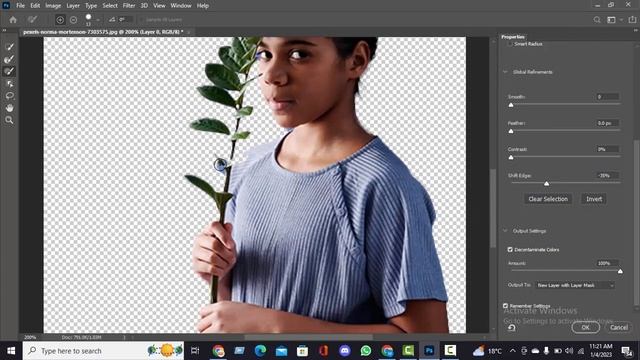Open Microsoft Store from the taskbar
Image resolution: width=640 pixels, height=360 pixels.
coord(302,351)
